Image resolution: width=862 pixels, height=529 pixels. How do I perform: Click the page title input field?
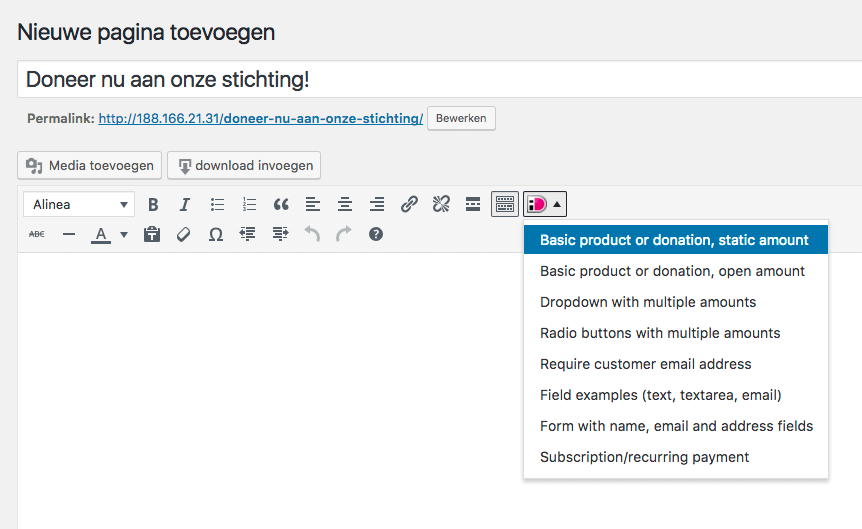[440, 79]
